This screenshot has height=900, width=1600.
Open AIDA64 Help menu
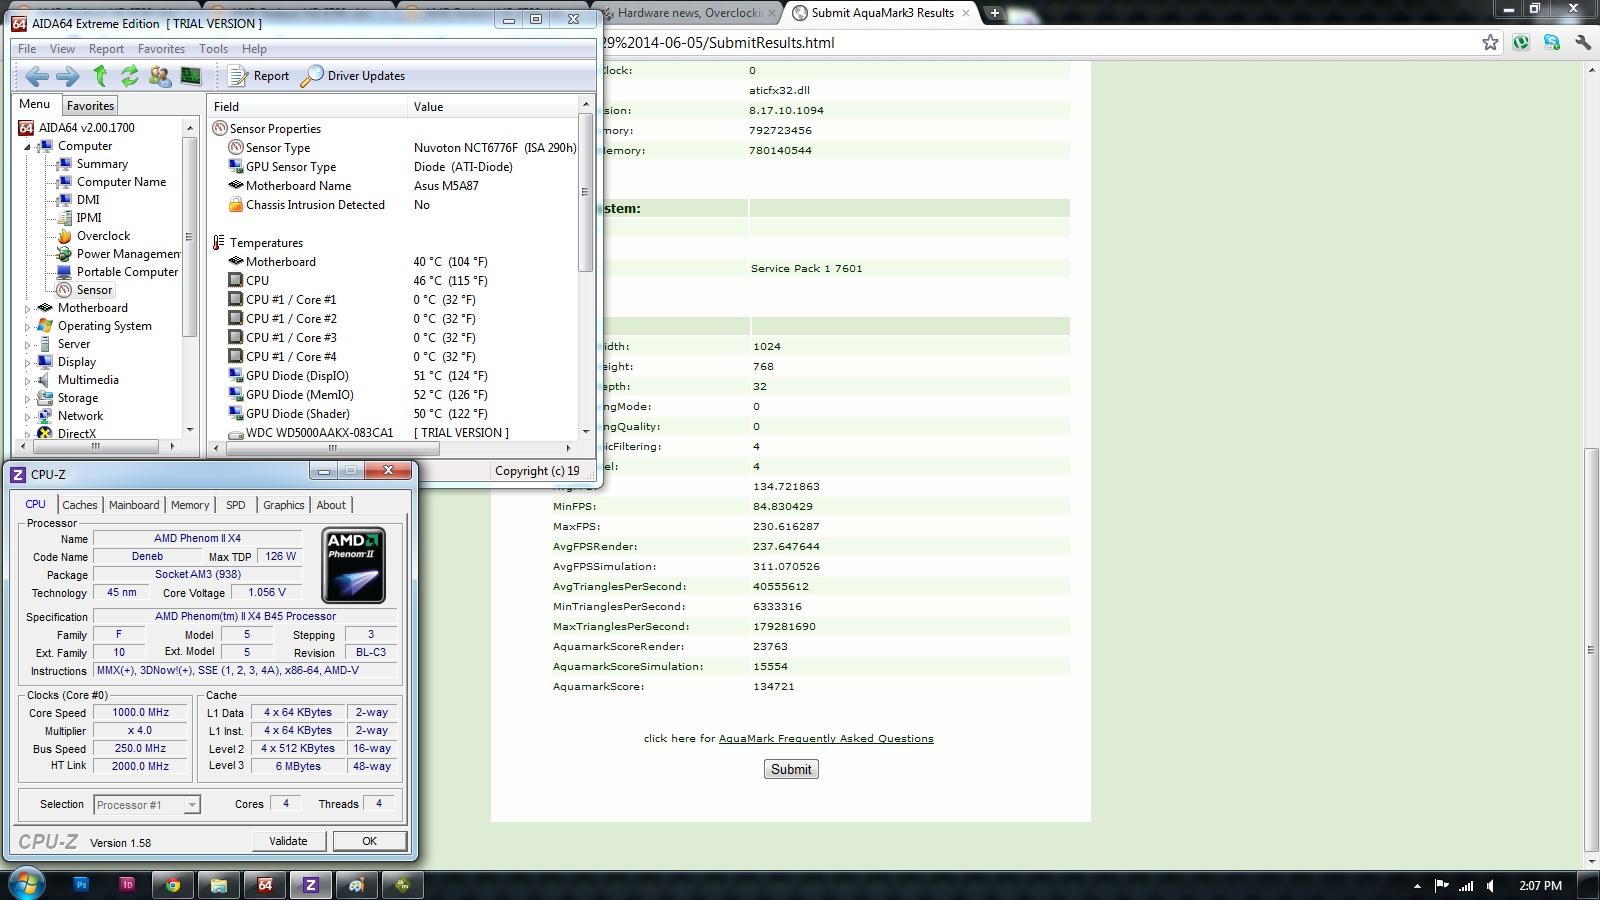(x=254, y=49)
